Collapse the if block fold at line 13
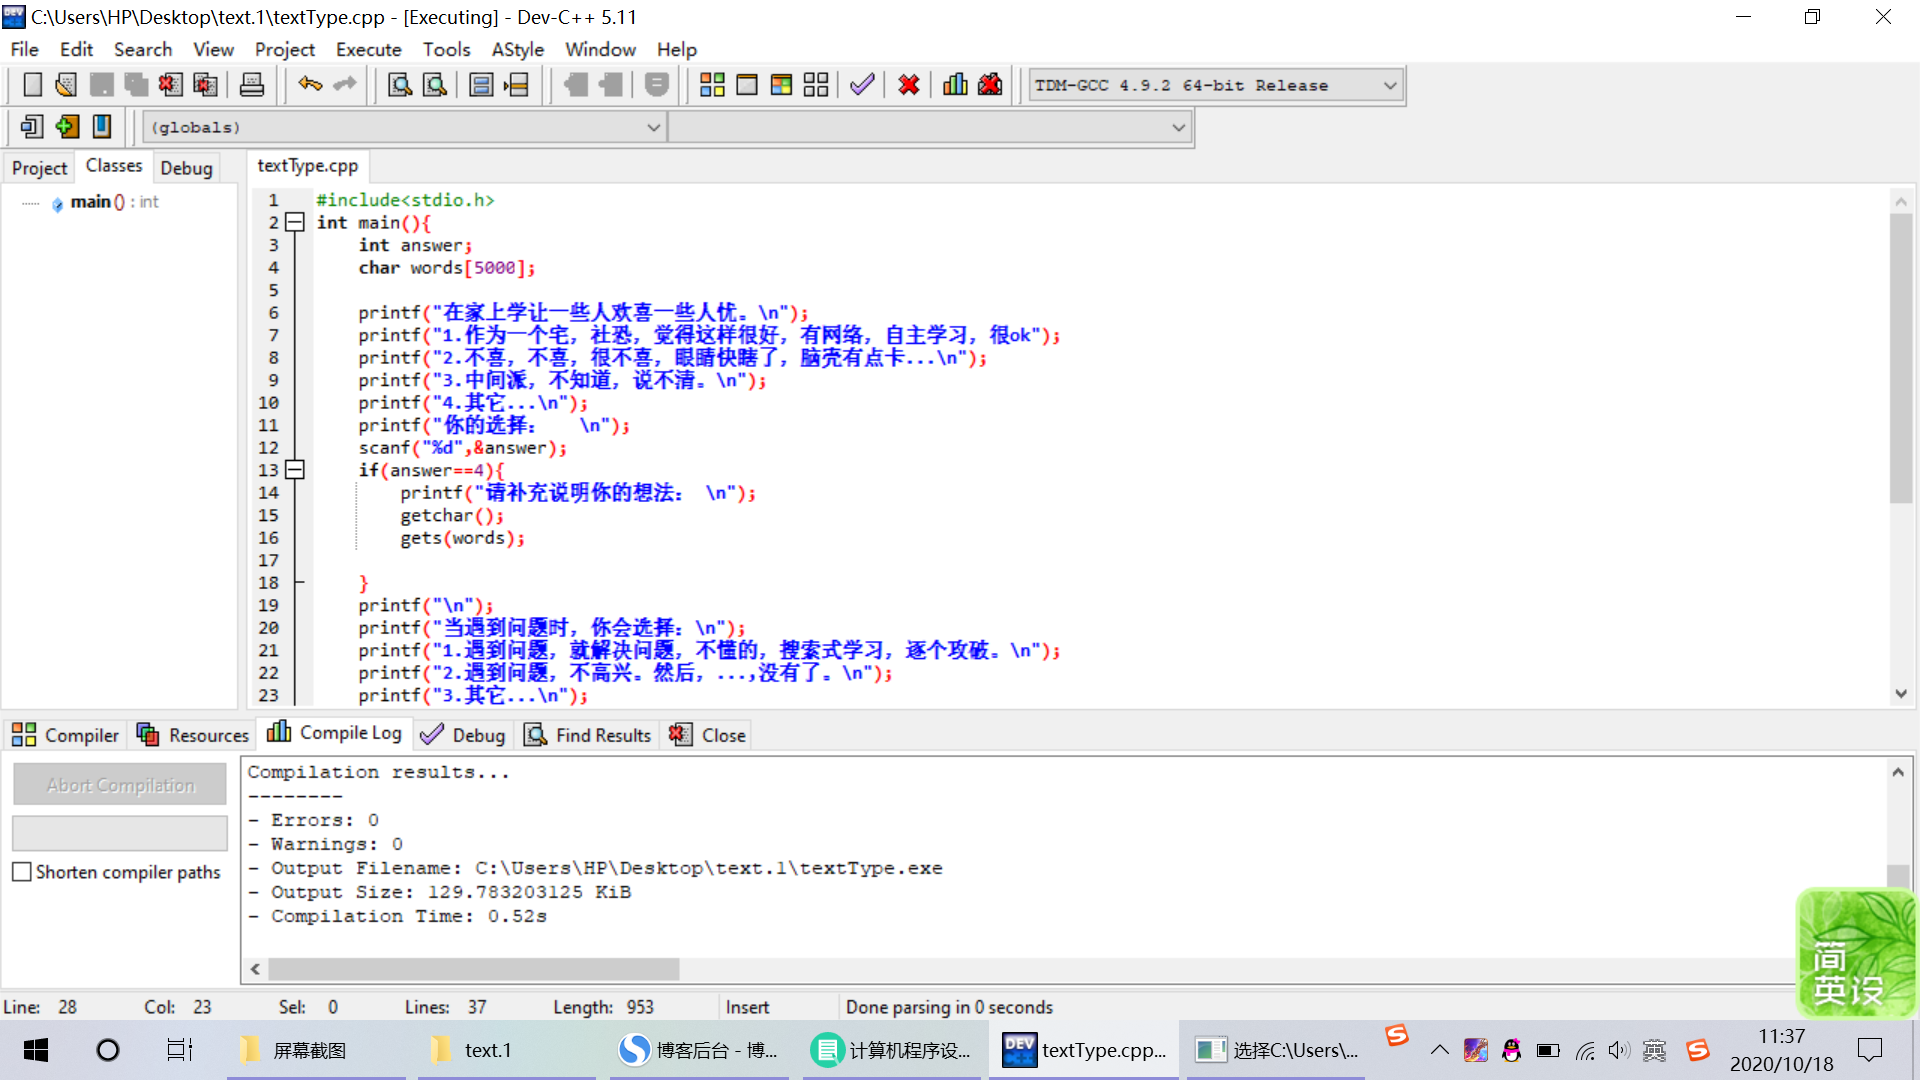The height and width of the screenshot is (1080, 1920). coord(295,470)
